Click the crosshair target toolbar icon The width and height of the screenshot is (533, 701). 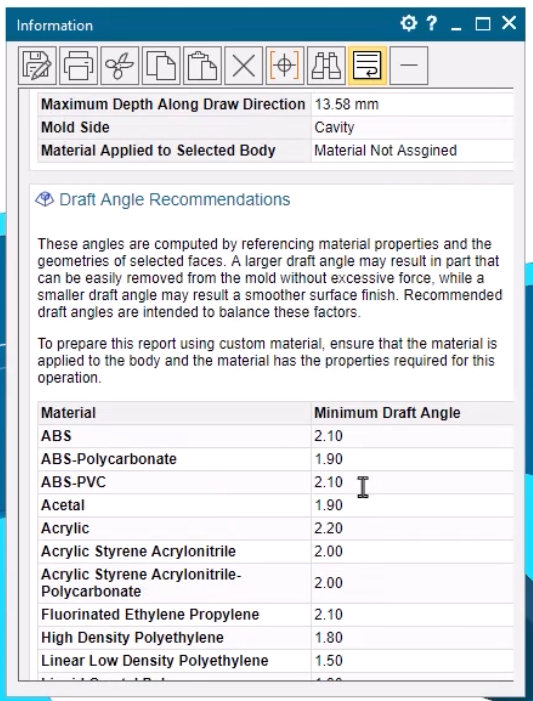[285, 66]
